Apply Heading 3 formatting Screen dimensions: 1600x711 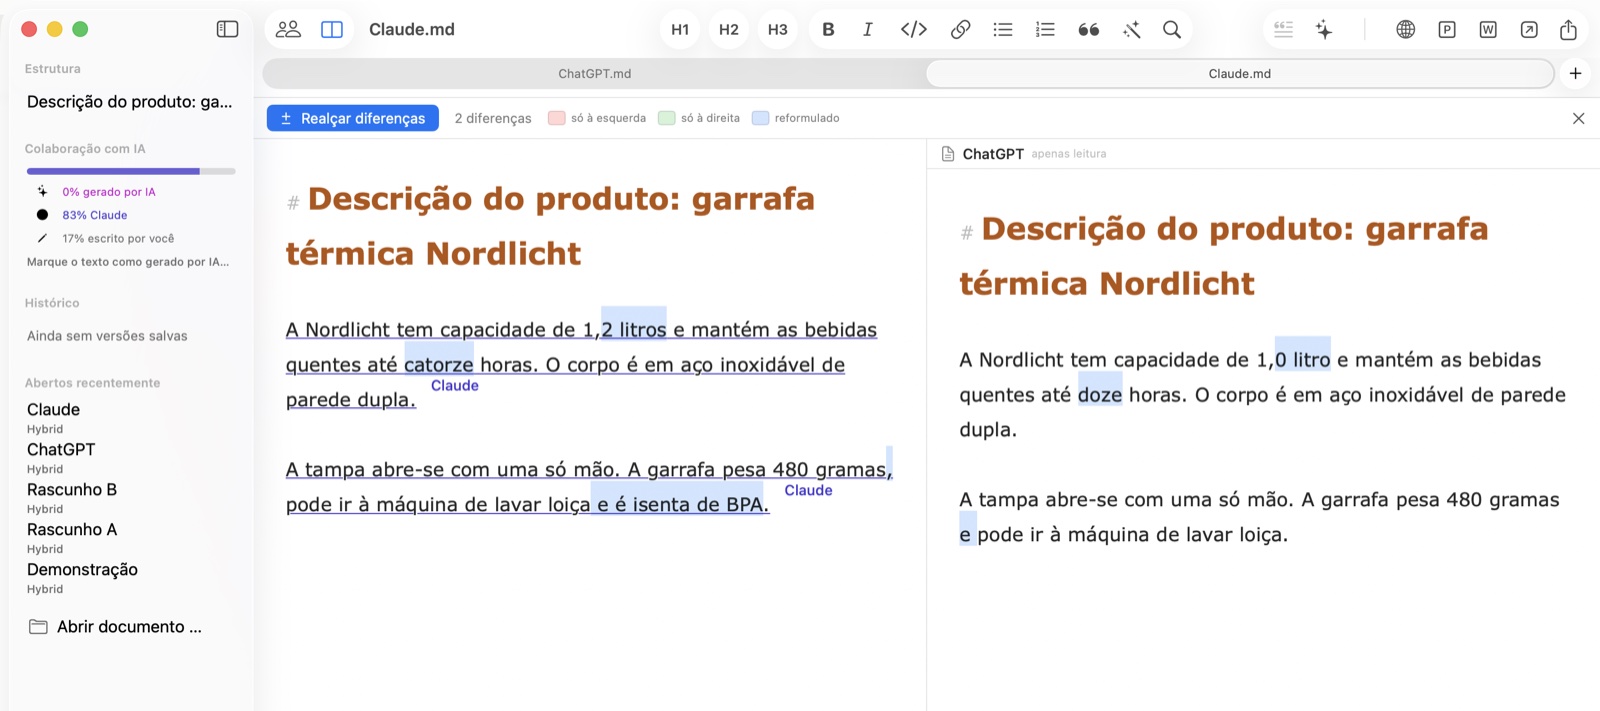[778, 29]
